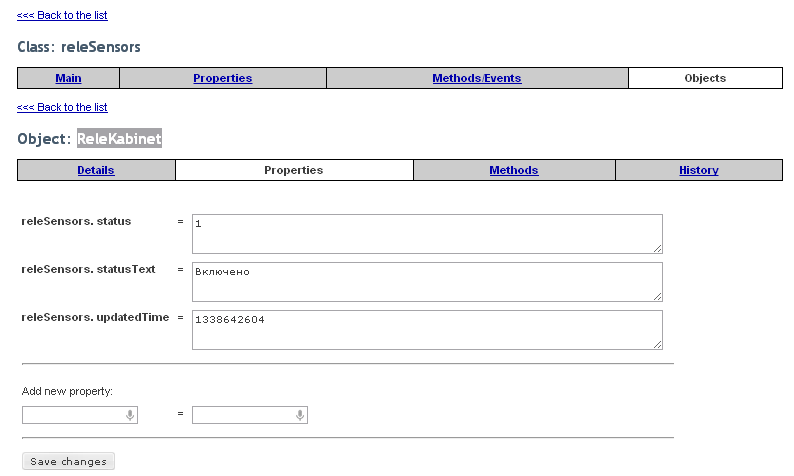794x476 pixels.
Task: Select the object Properties tab
Action: (x=294, y=170)
